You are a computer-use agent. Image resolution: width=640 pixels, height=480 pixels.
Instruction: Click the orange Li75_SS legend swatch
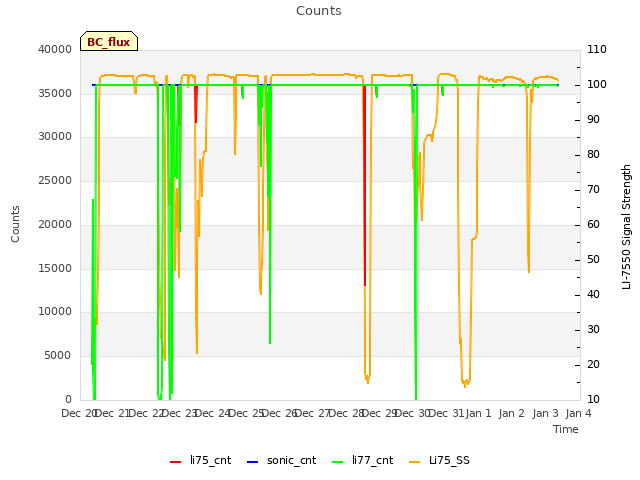(414, 462)
